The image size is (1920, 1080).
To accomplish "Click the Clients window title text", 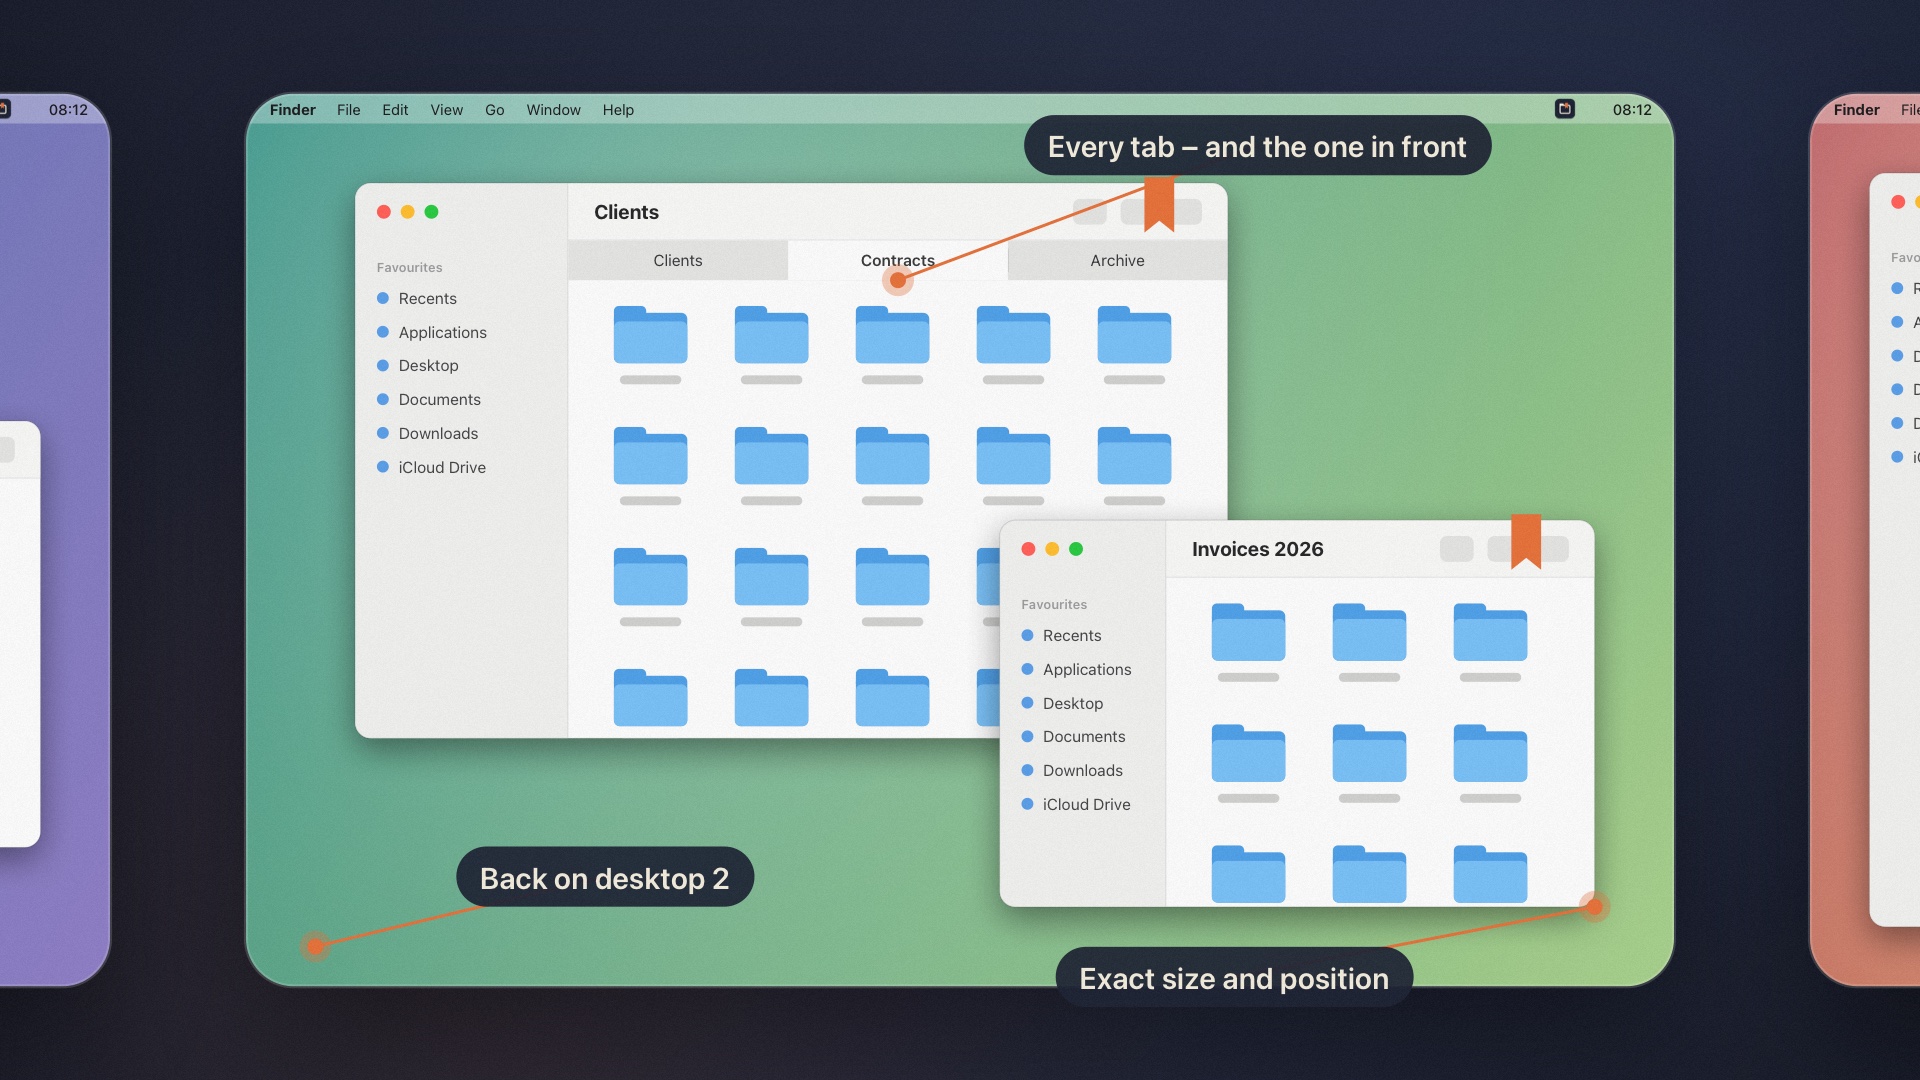I will [626, 212].
